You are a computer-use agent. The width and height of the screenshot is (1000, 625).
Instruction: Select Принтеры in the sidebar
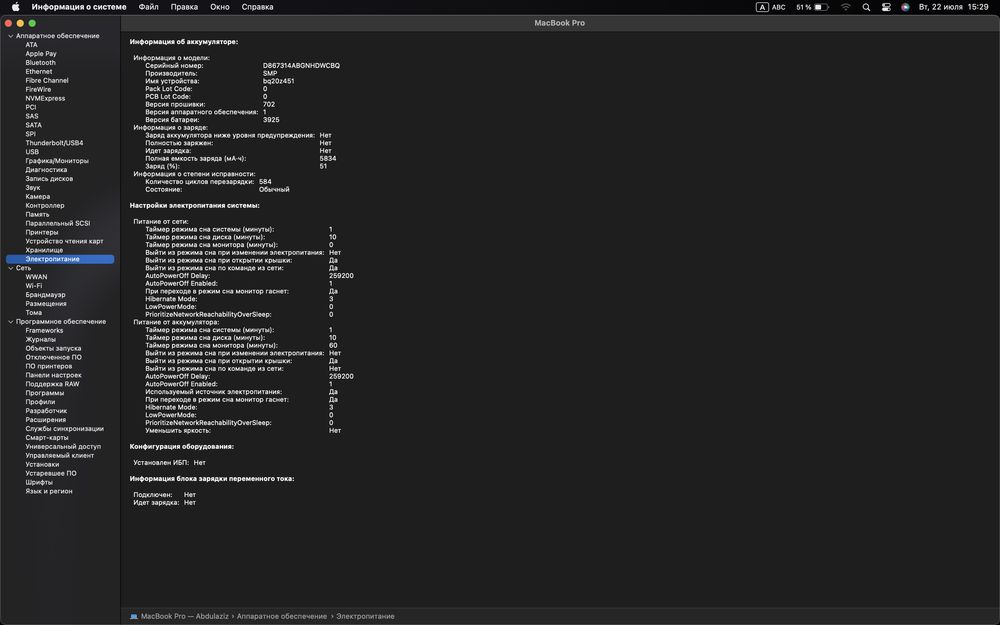point(41,232)
